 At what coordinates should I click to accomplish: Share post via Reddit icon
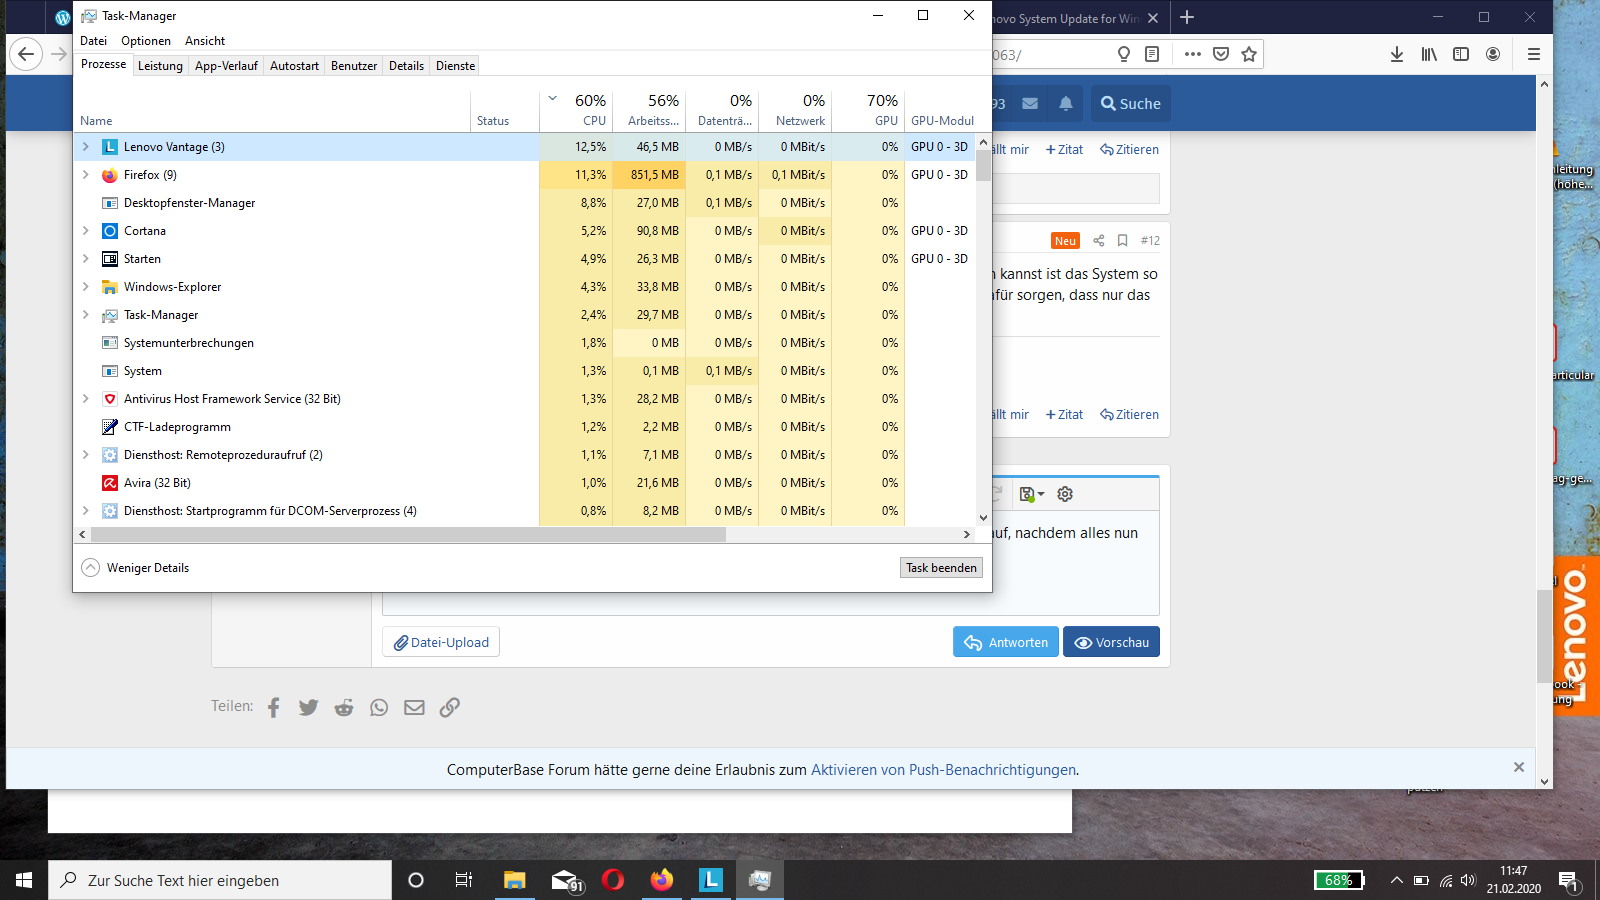pyautogui.click(x=344, y=708)
